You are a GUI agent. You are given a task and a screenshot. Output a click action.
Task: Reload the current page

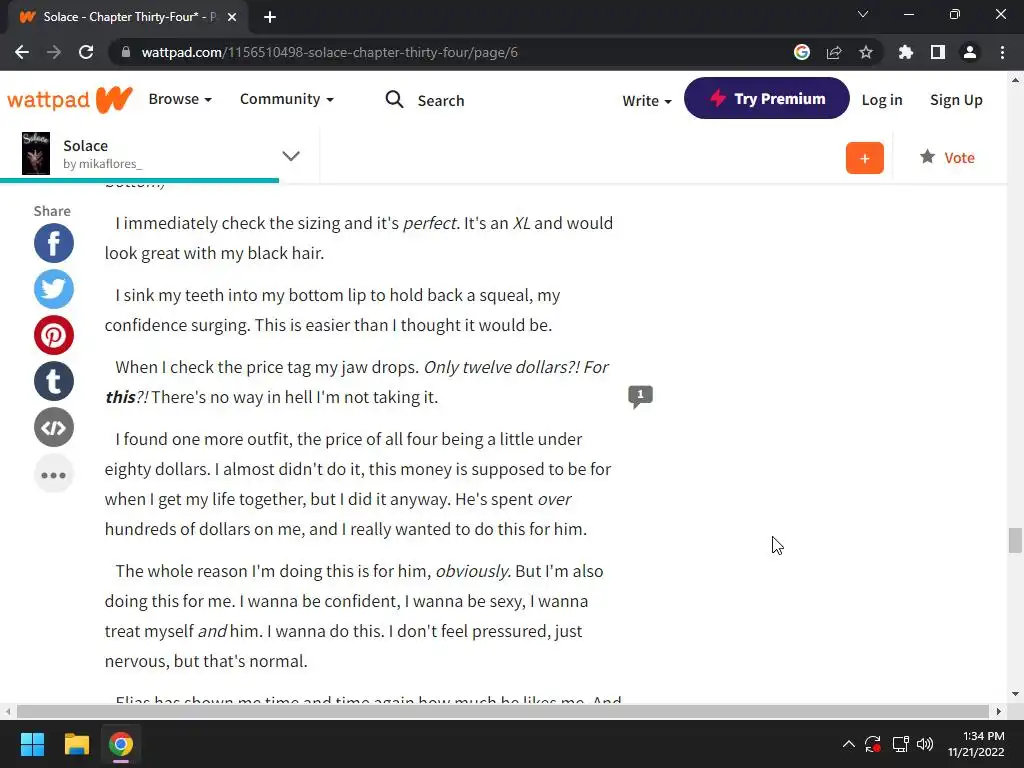click(x=86, y=52)
